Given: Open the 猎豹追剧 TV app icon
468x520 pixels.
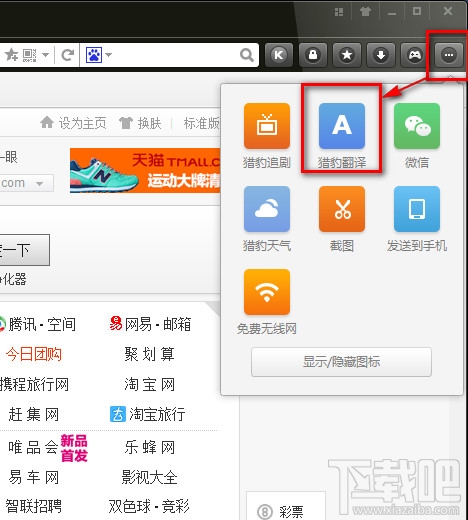Looking at the screenshot, I should pos(267,126).
